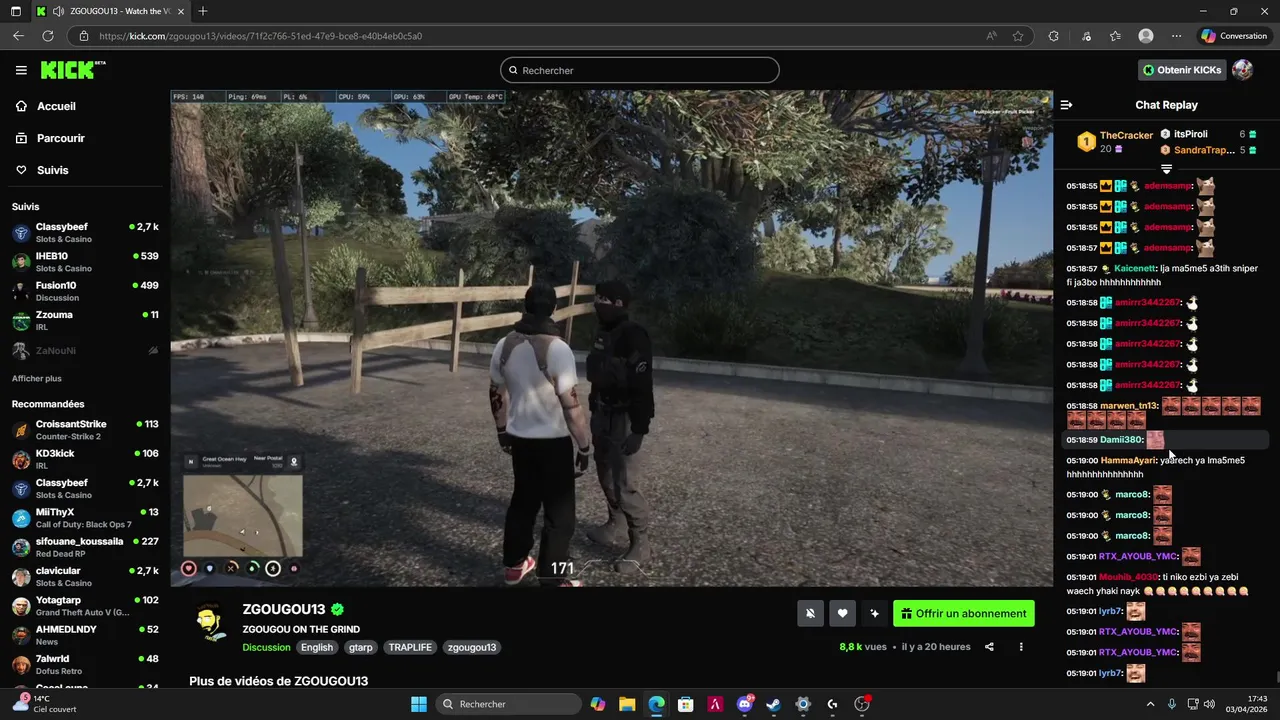1280x720 pixels.
Task: Open Discussion category link
Action: tap(266, 647)
